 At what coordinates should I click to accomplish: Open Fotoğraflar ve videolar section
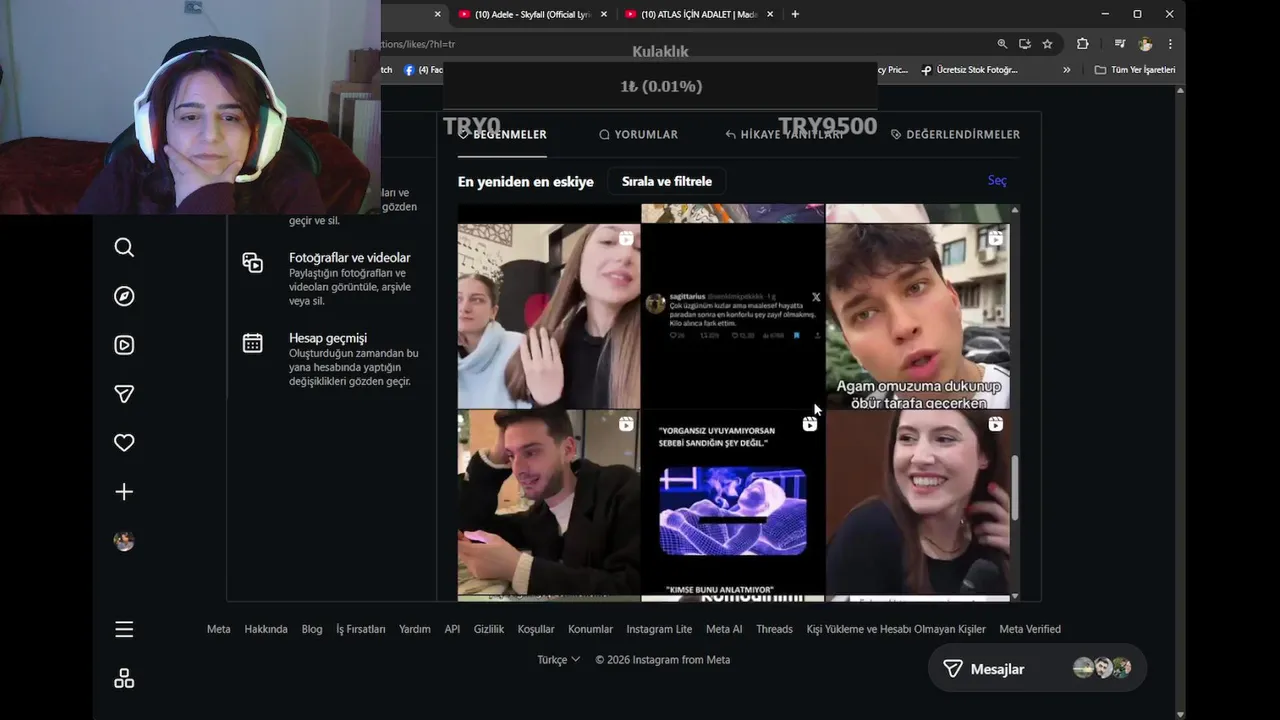pyautogui.click(x=330, y=278)
